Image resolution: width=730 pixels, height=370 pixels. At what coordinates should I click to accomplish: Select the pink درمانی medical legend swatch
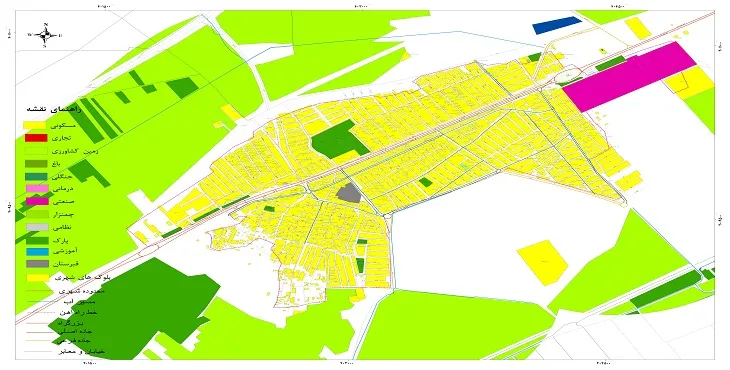pos(36,189)
